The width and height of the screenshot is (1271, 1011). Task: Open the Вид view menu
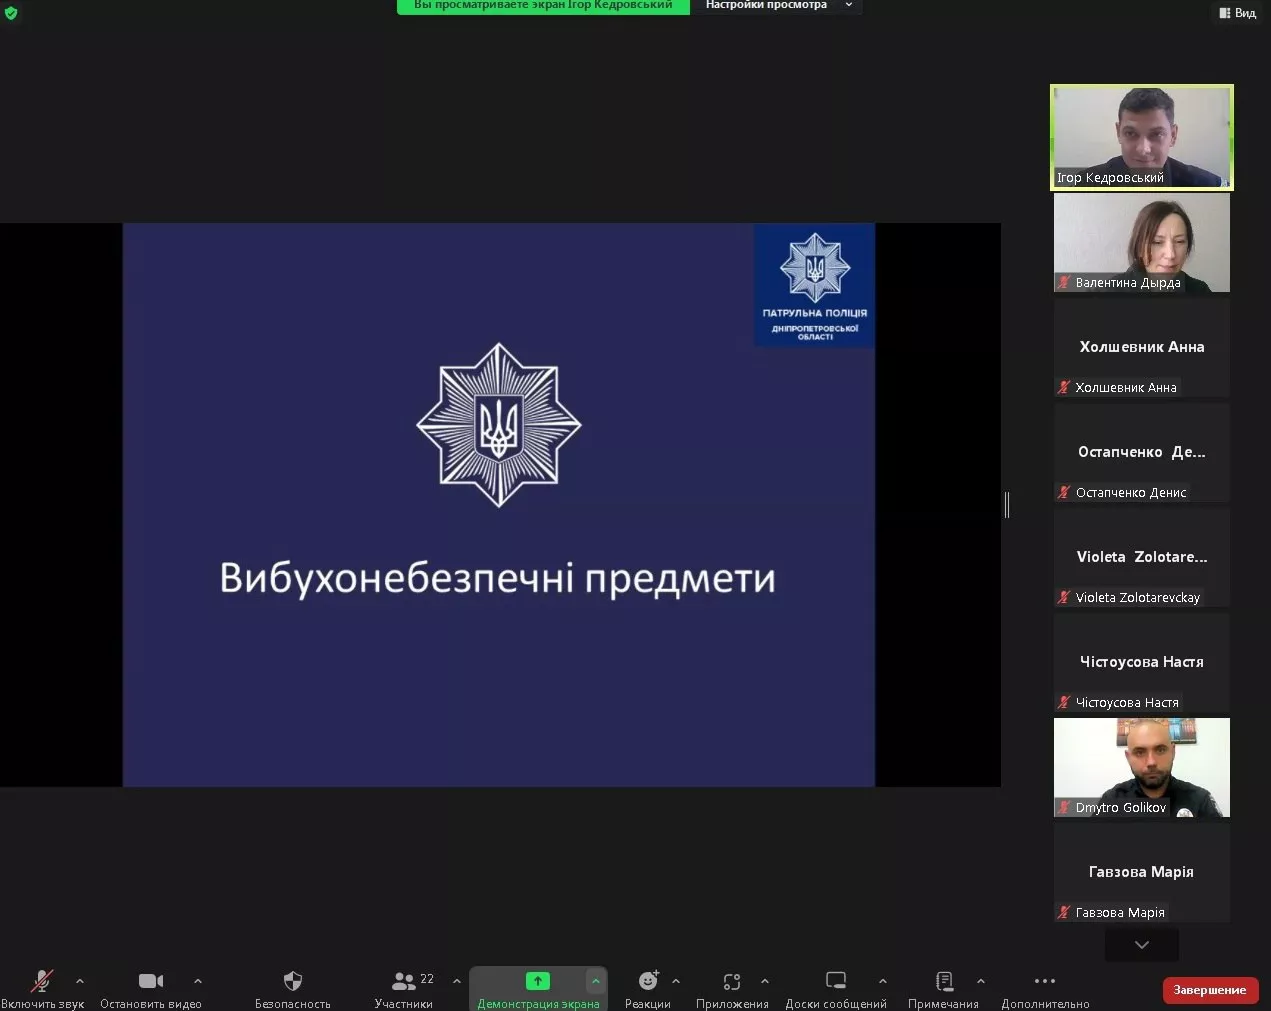pos(1238,13)
